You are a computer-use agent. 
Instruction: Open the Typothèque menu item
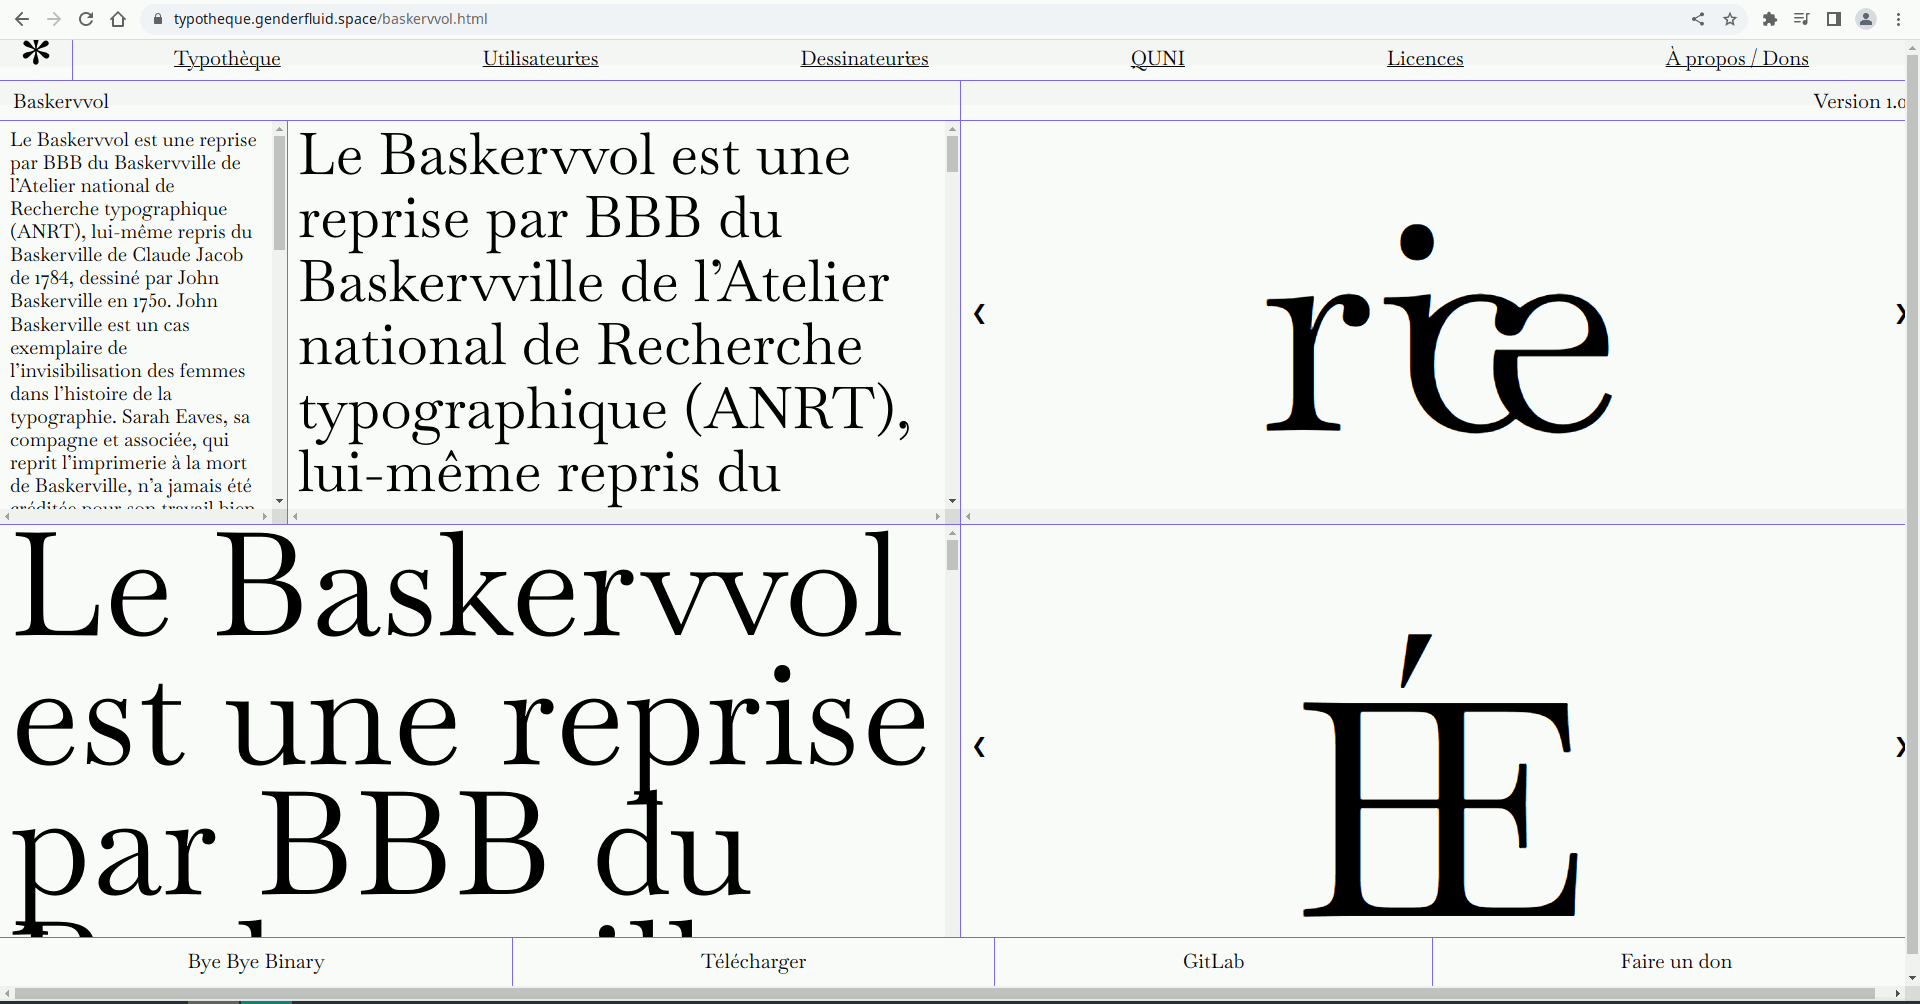click(x=227, y=59)
